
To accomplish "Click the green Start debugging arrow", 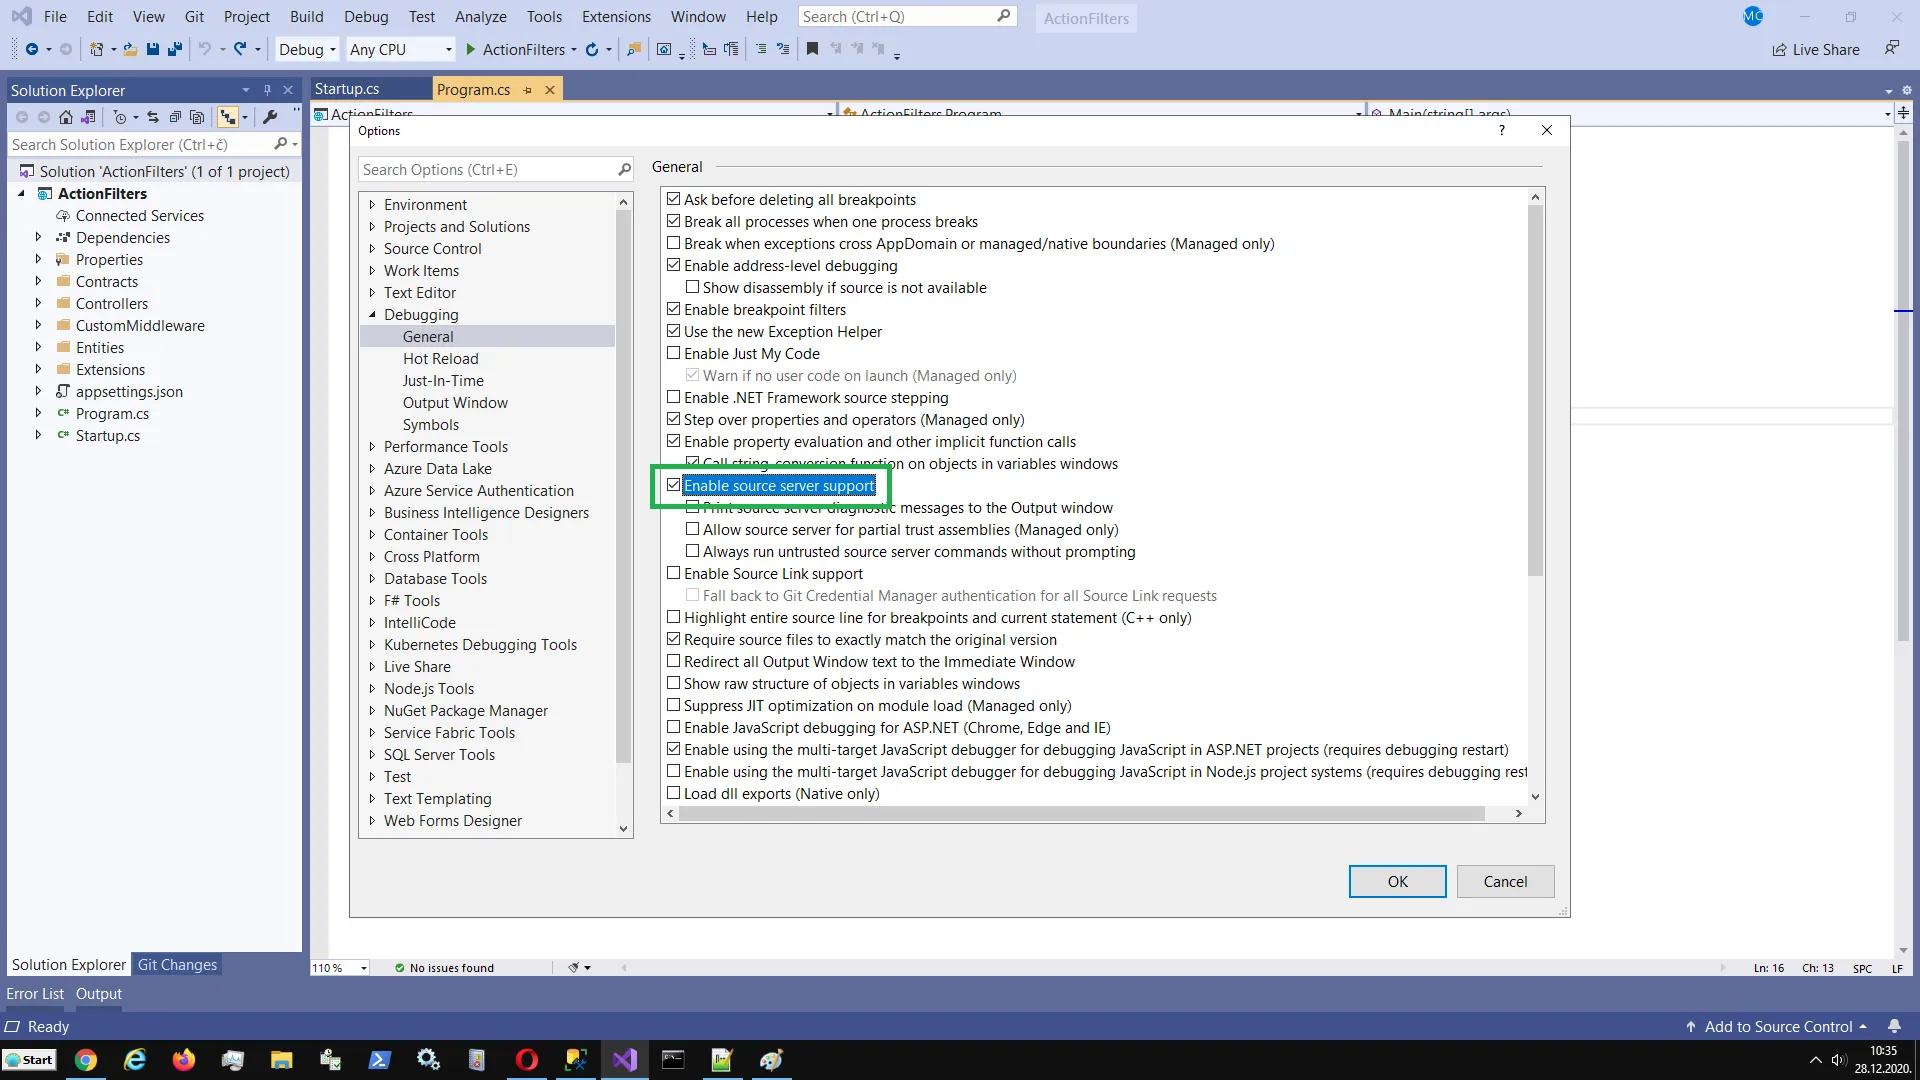I will click(470, 49).
